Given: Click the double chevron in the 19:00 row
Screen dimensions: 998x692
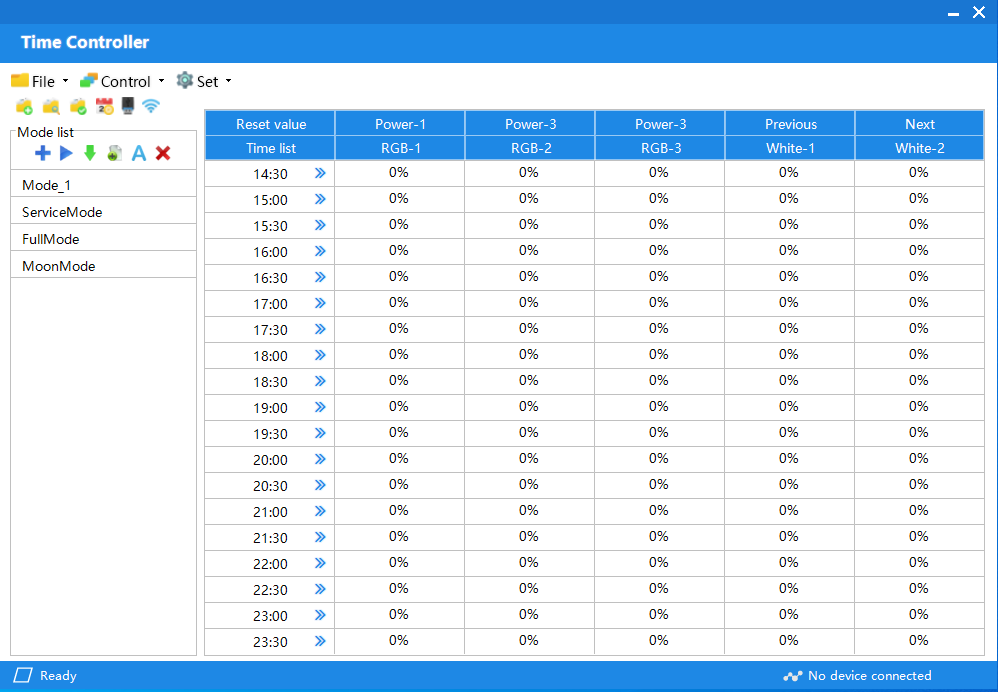Looking at the screenshot, I should 320,407.
